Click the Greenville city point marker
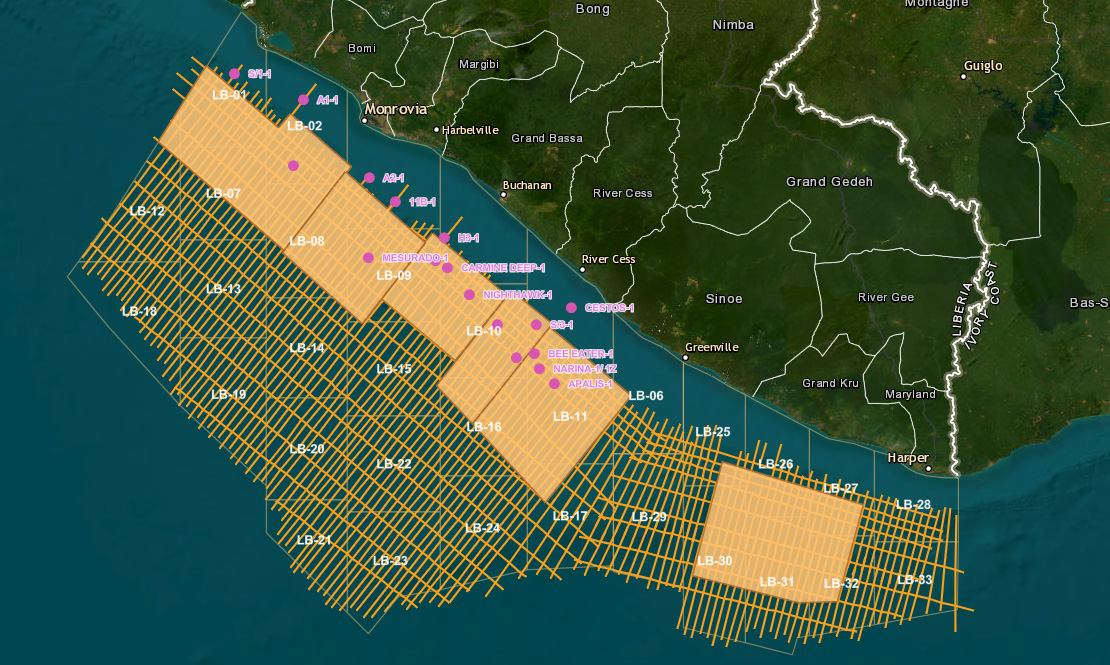The image size is (1110, 665). [x=685, y=358]
